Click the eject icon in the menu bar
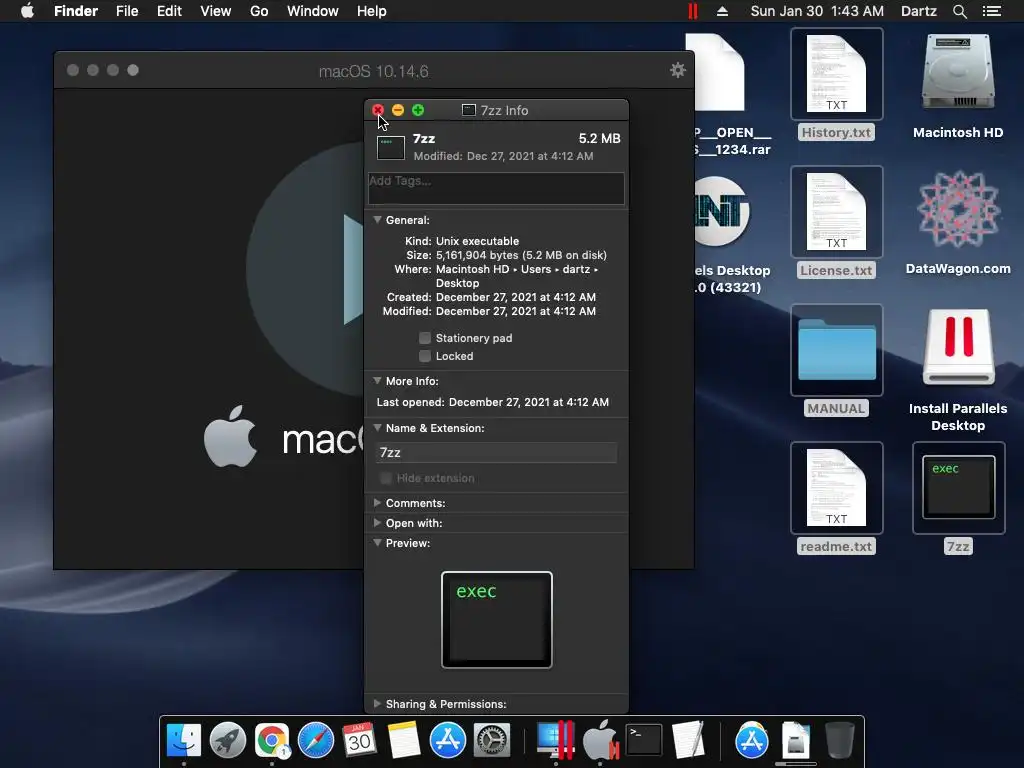1024x768 pixels. point(722,11)
